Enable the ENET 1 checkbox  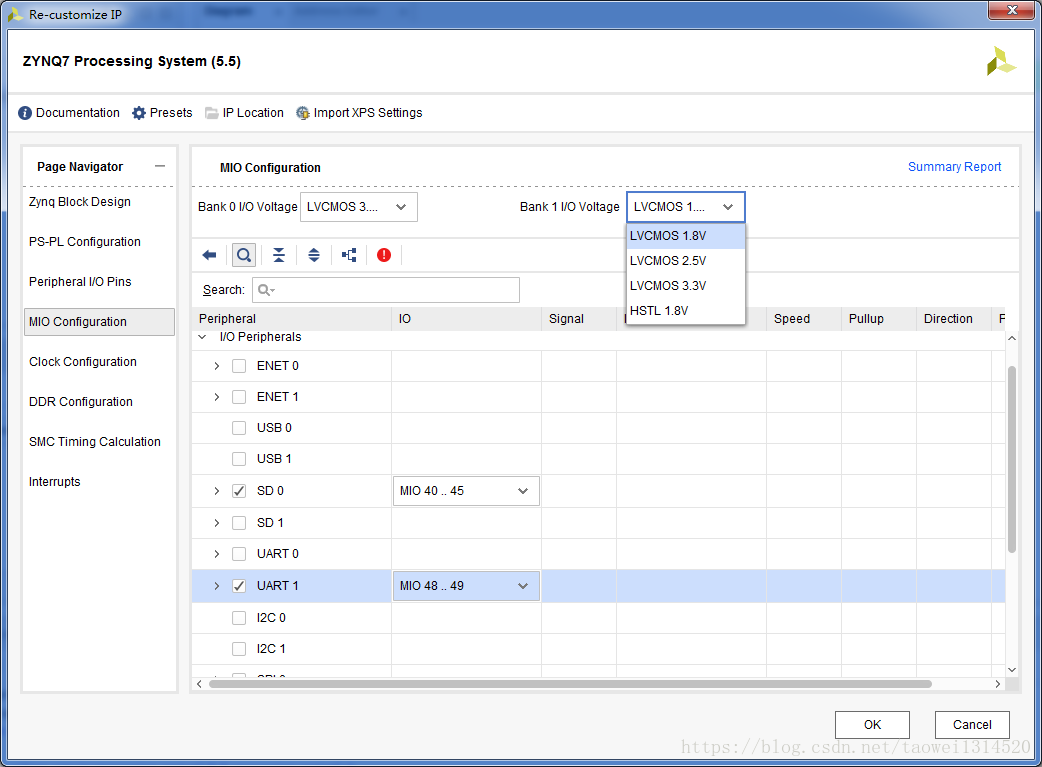[x=239, y=397]
